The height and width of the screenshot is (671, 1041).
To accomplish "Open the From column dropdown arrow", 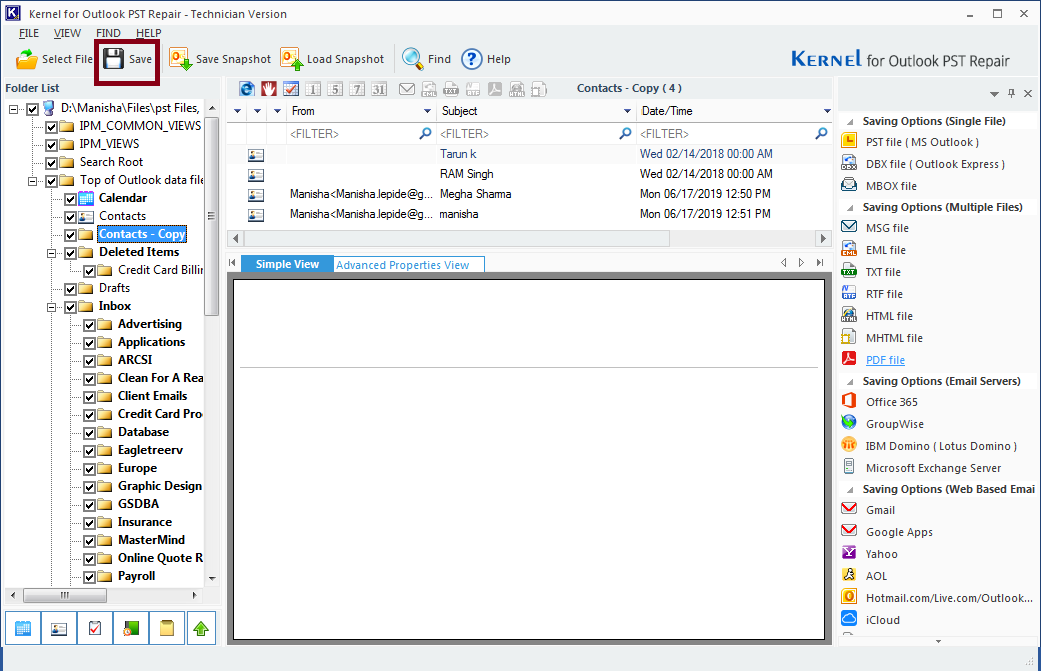I will 428,111.
